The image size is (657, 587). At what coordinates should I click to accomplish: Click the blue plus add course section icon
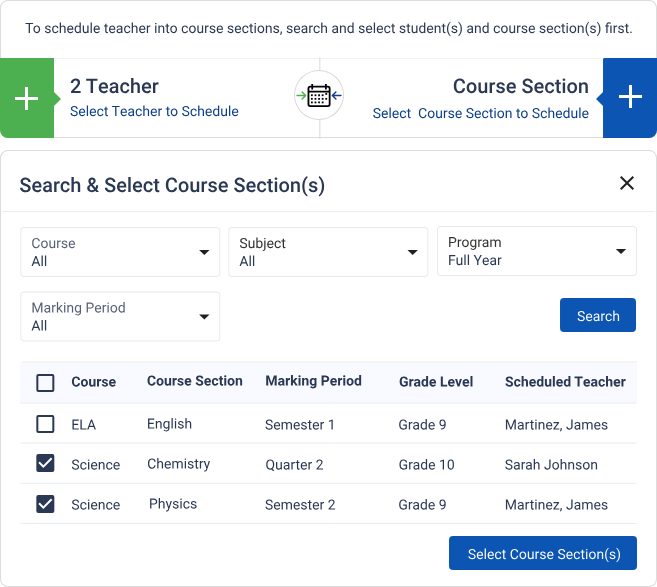tap(630, 98)
